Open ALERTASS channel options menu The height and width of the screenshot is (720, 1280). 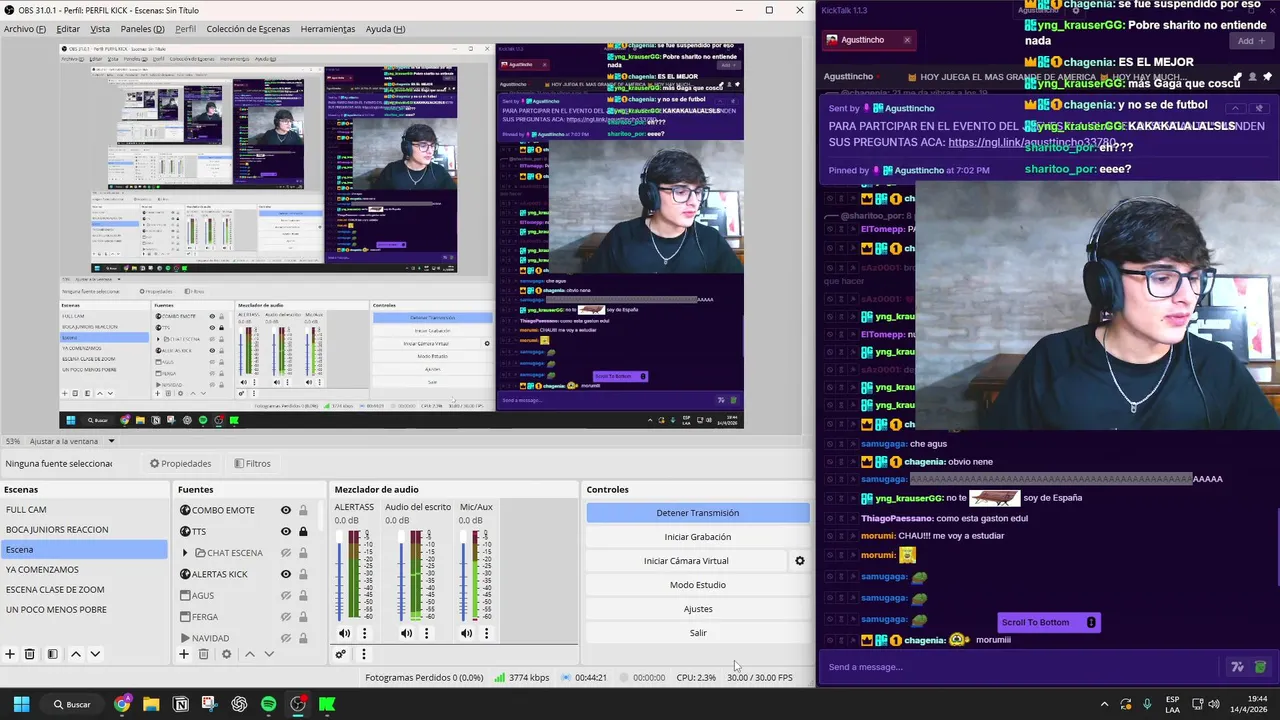pos(365,633)
